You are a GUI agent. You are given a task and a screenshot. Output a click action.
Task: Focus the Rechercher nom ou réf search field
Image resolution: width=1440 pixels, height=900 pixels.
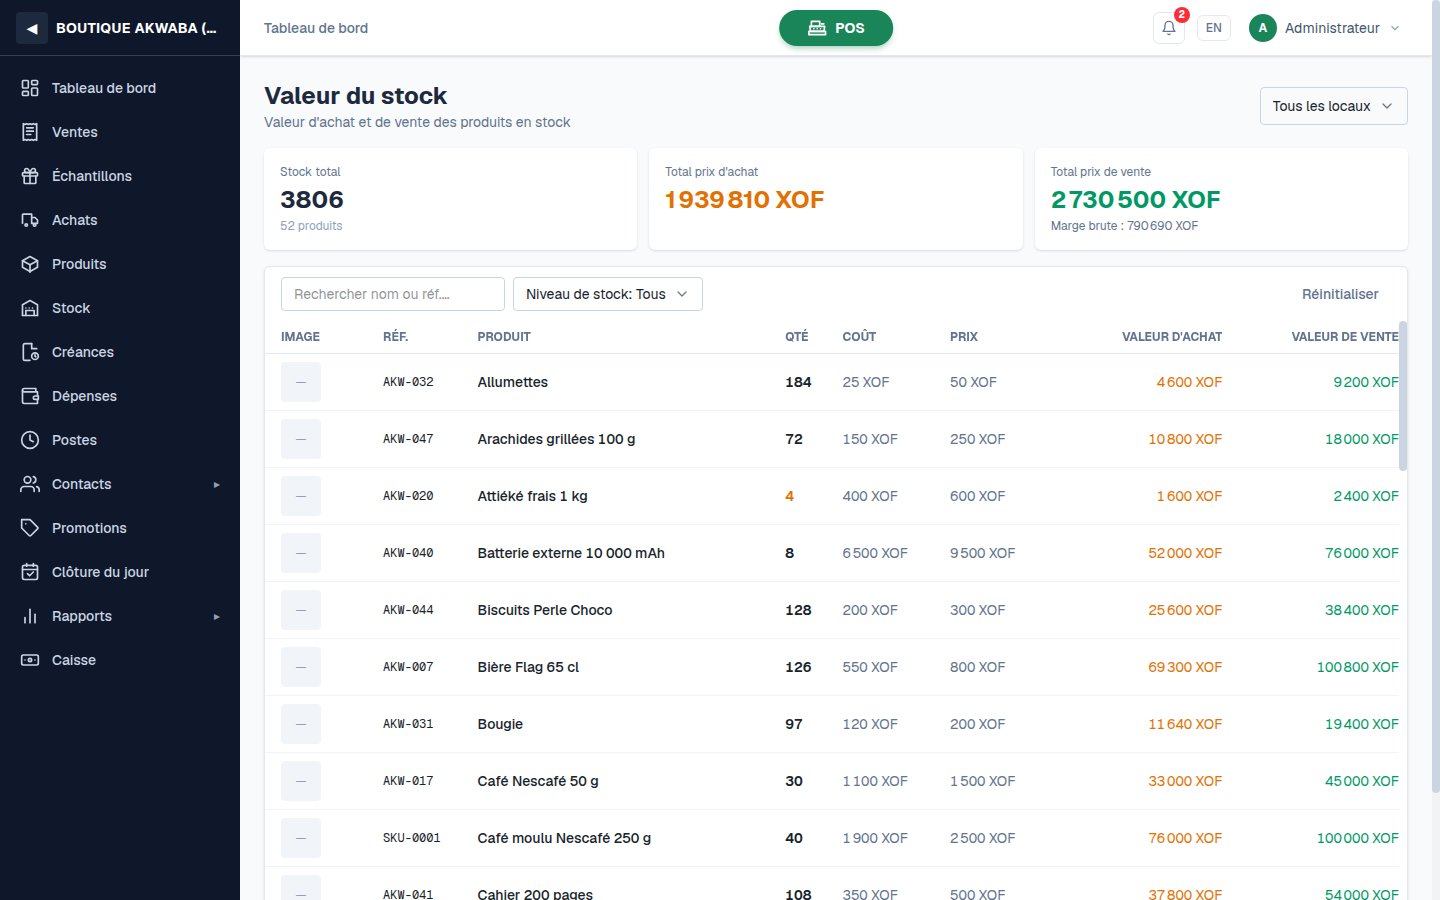point(393,294)
